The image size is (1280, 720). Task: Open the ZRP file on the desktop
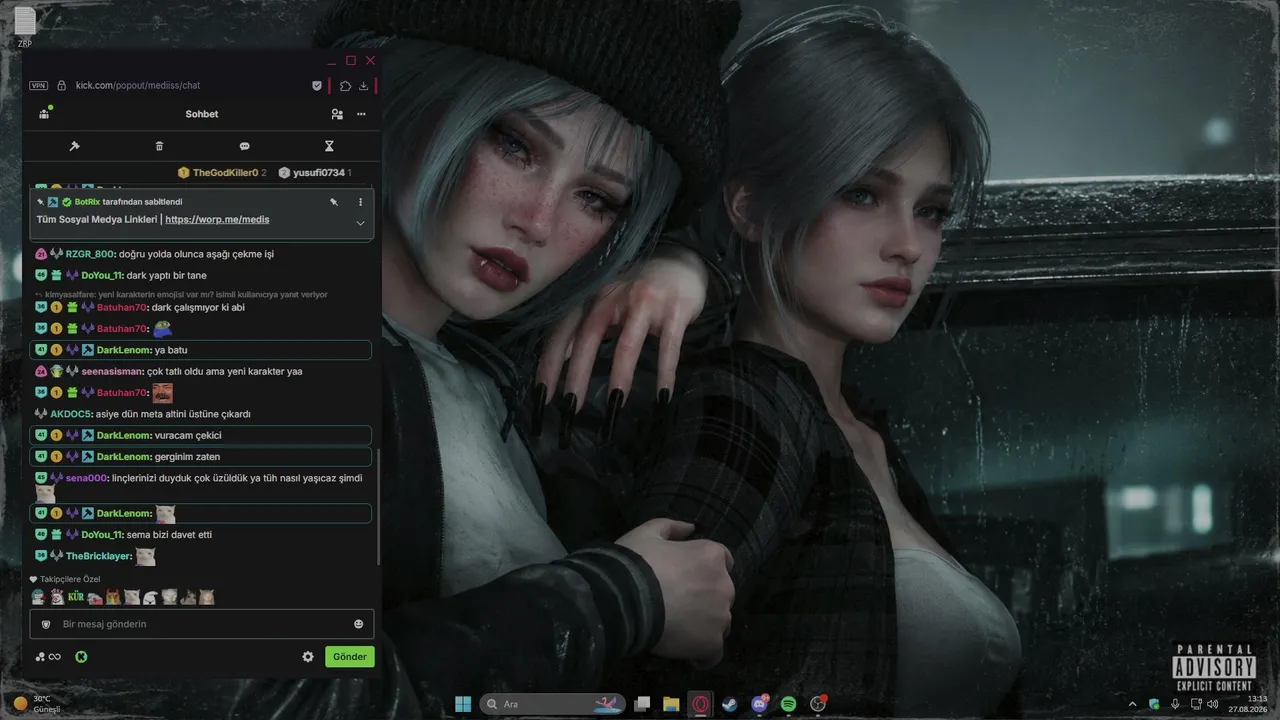25,28
